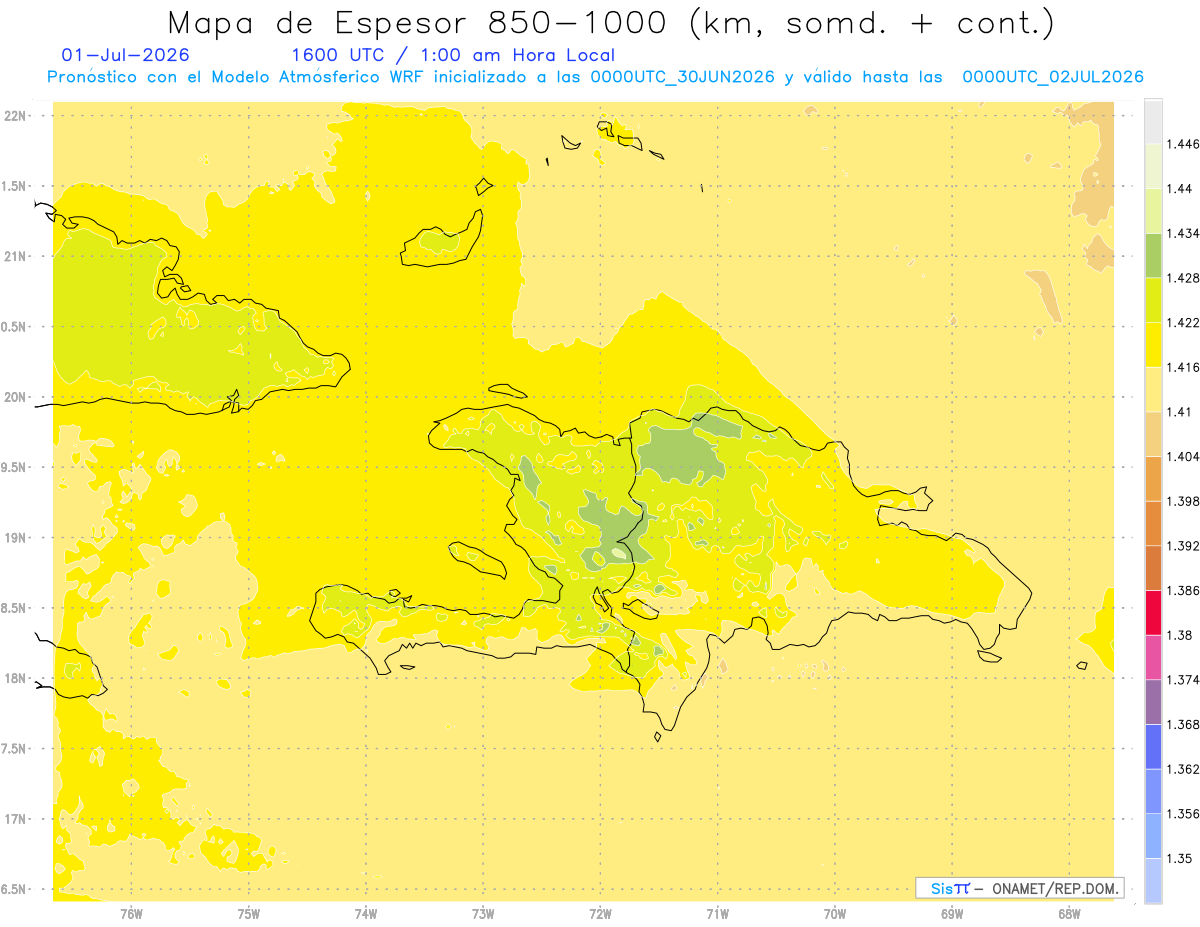Image resolution: width=1200 pixels, height=927 pixels.
Task: Click the latitude label '17N'
Action: tap(15, 819)
